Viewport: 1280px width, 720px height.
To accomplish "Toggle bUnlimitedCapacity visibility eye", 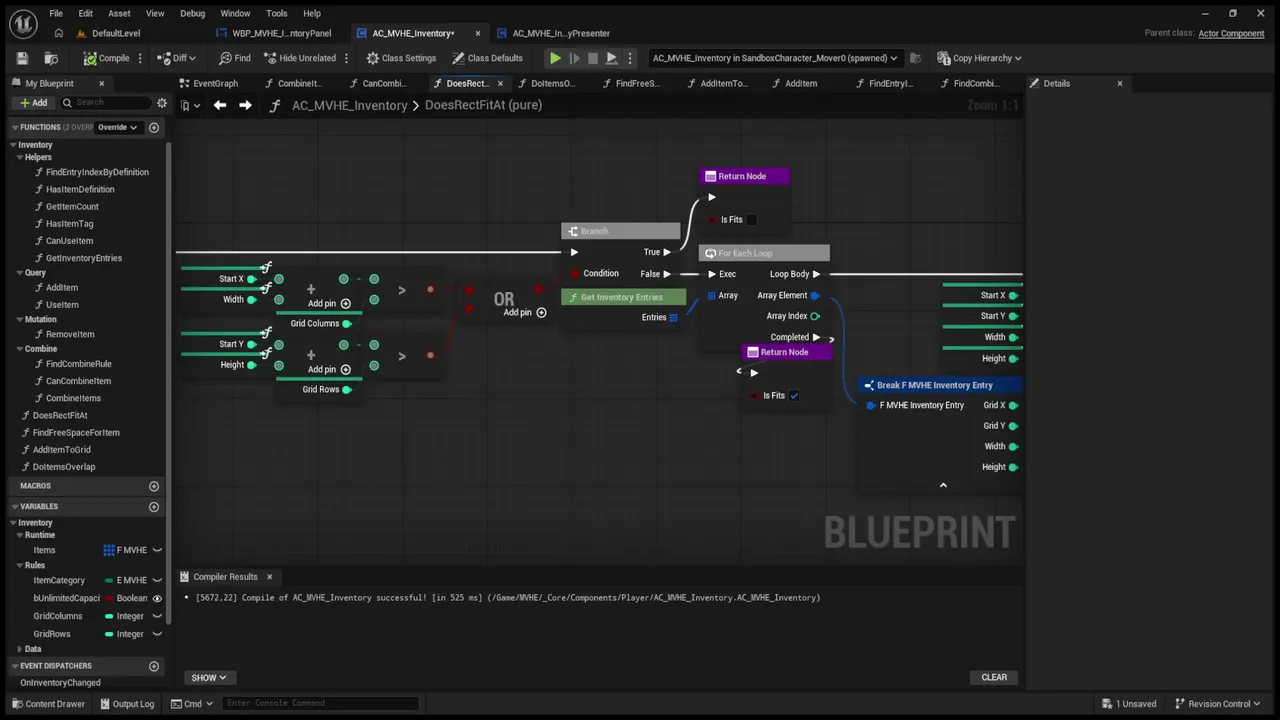I will 157,598.
